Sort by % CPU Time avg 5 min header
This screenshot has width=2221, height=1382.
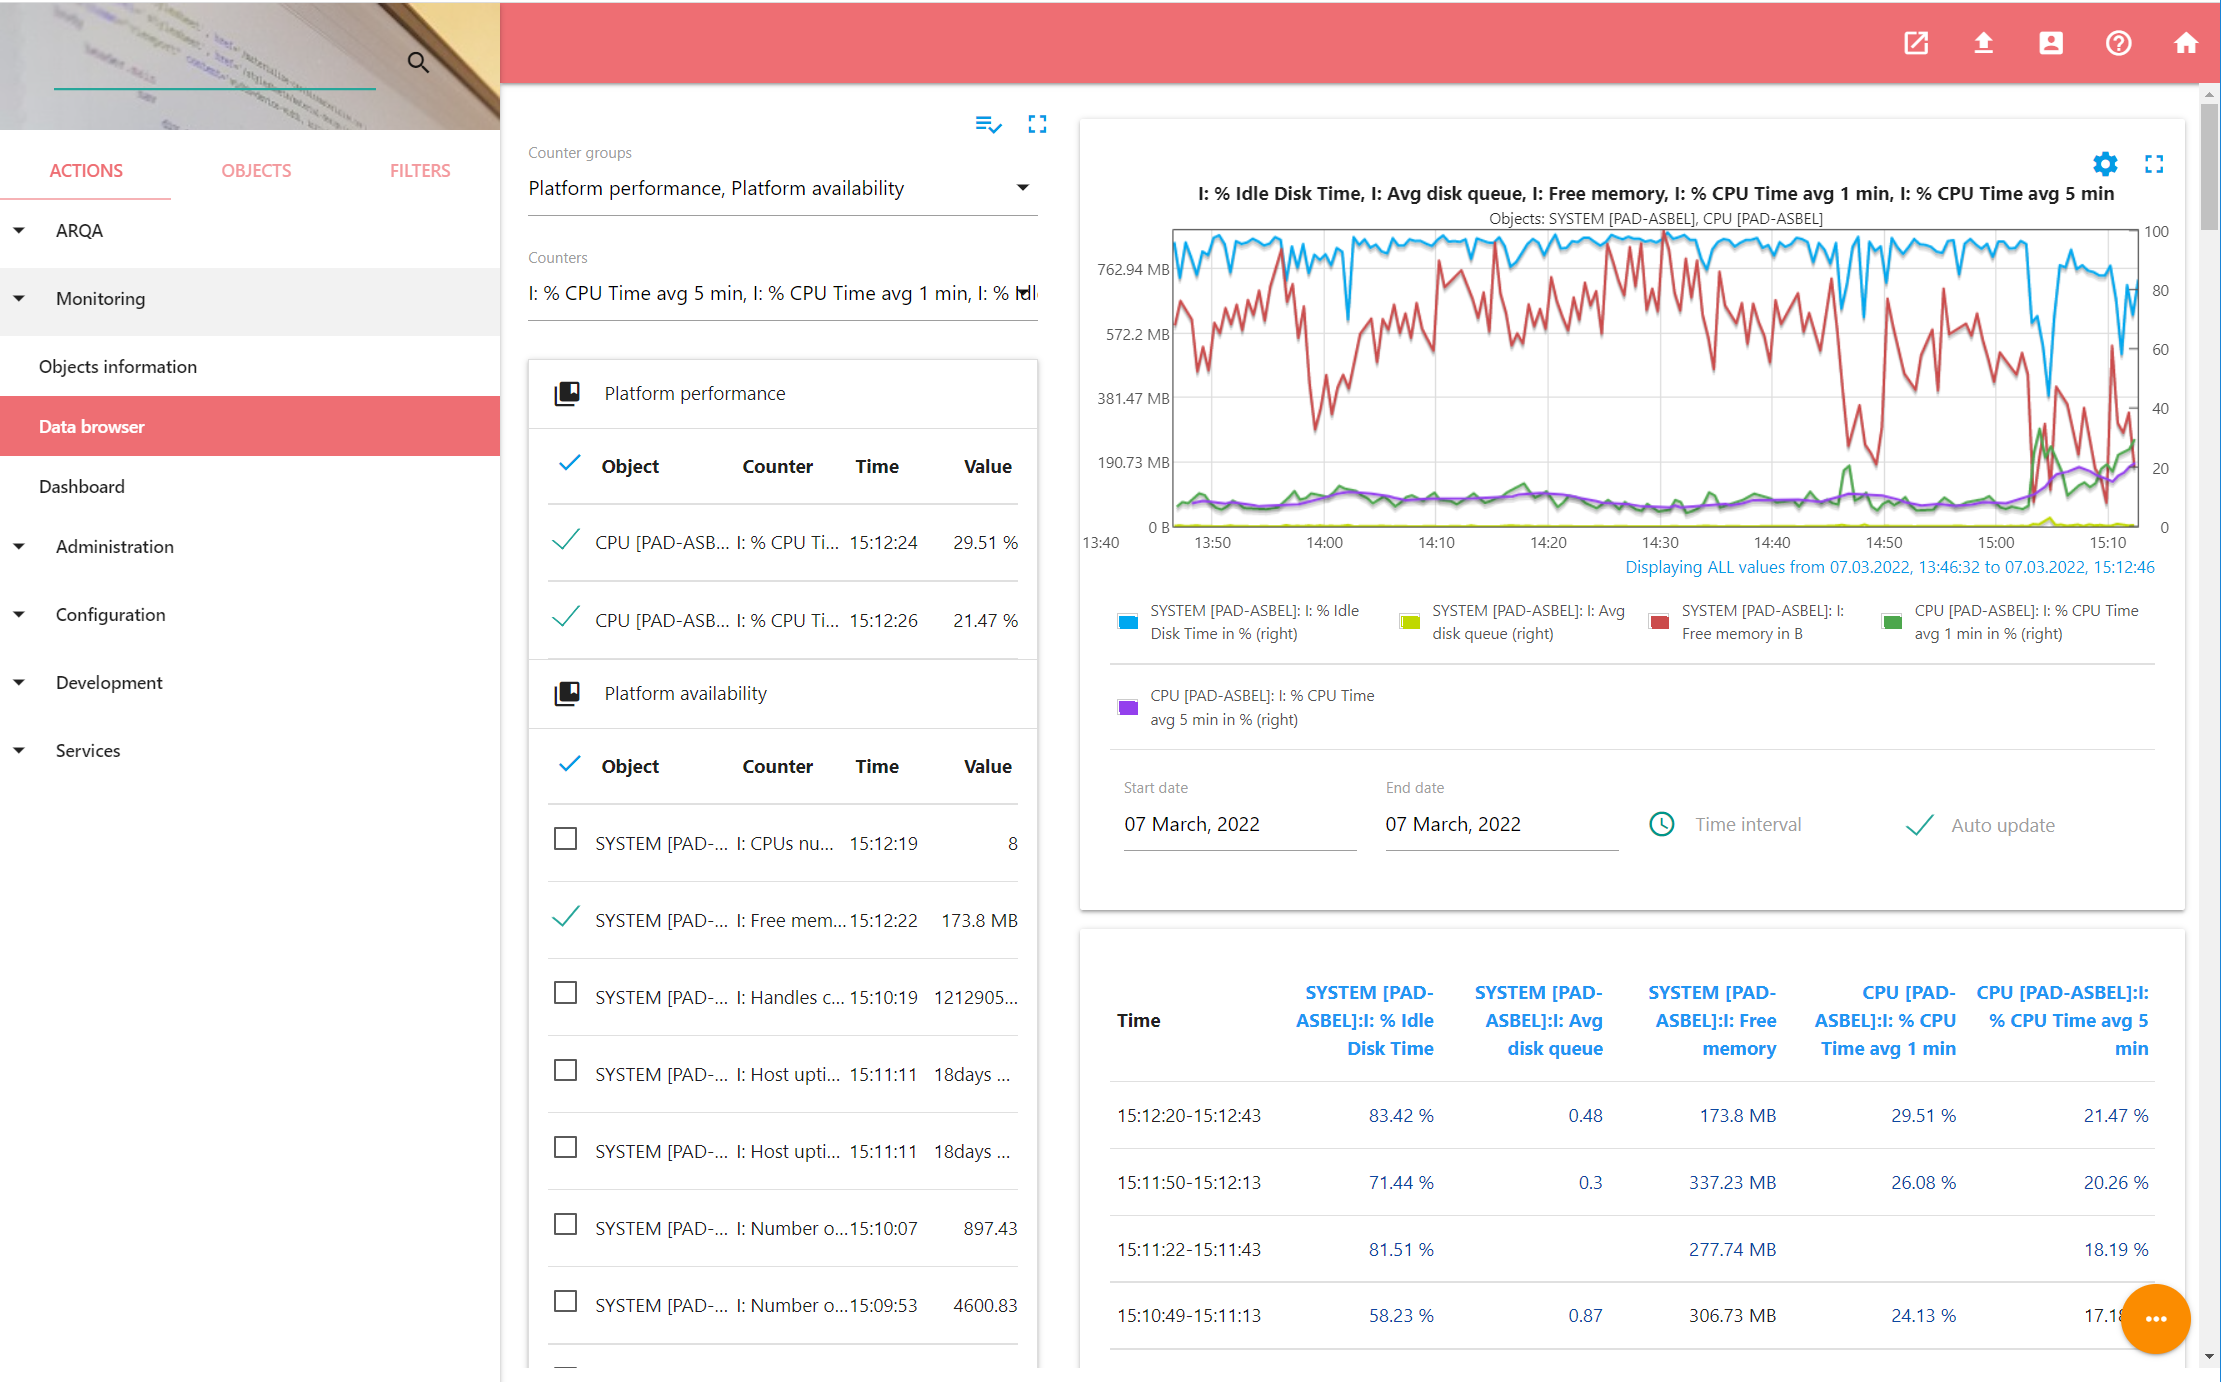coord(2062,1020)
